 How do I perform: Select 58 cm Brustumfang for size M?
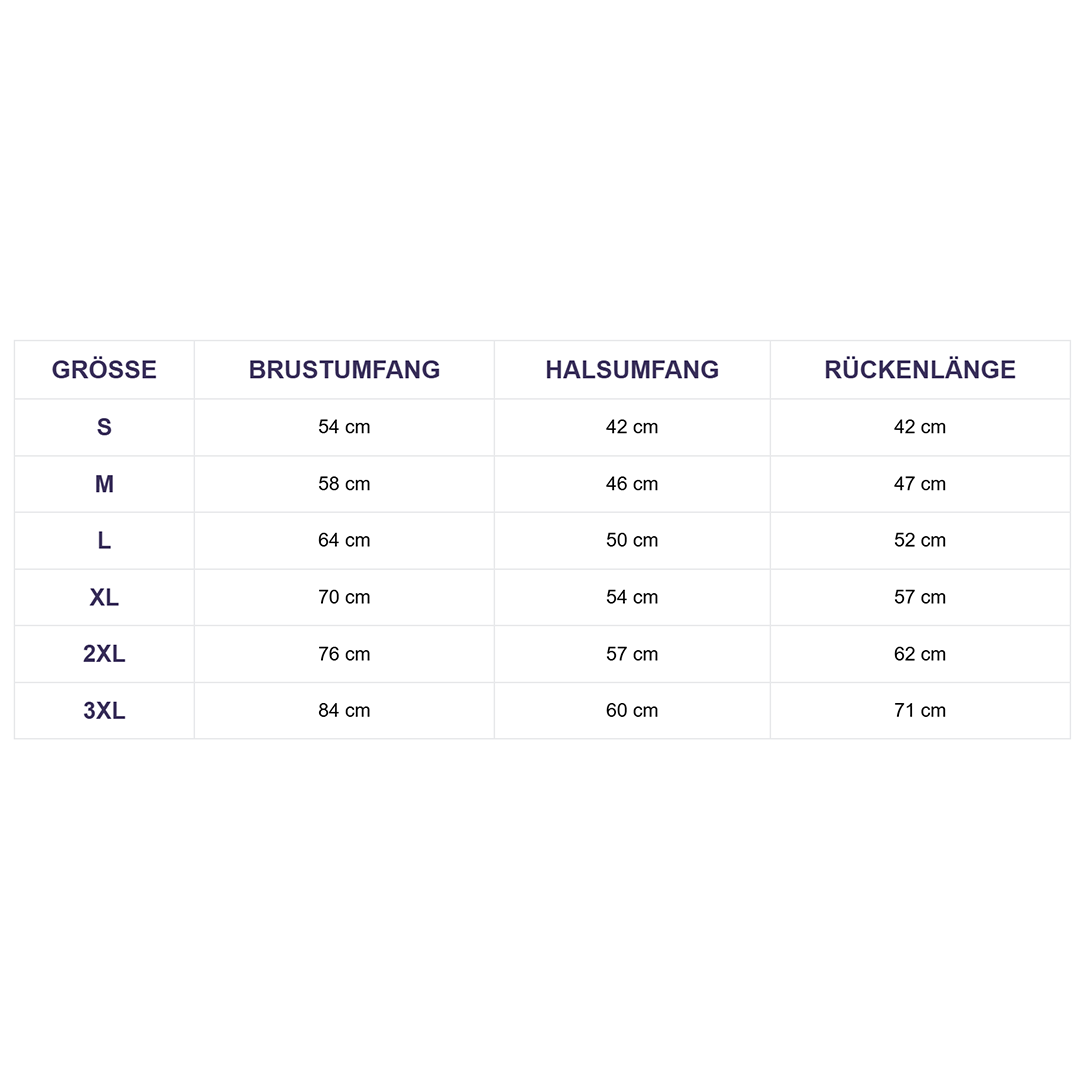click(x=344, y=484)
